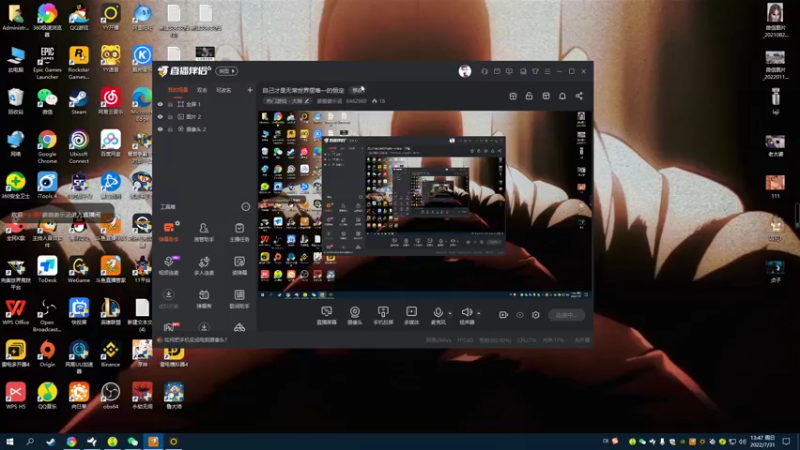This screenshot has width=800, height=450.
Task: Mute the microphone in the bottom bar
Action: 438,313
